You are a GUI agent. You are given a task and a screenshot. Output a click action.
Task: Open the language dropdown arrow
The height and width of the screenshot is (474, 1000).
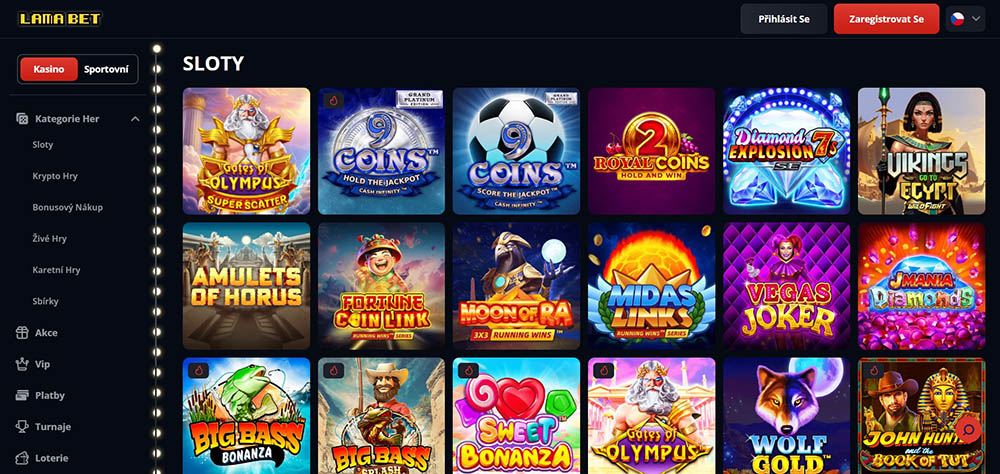pyautogui.click(x=976, y=19)
